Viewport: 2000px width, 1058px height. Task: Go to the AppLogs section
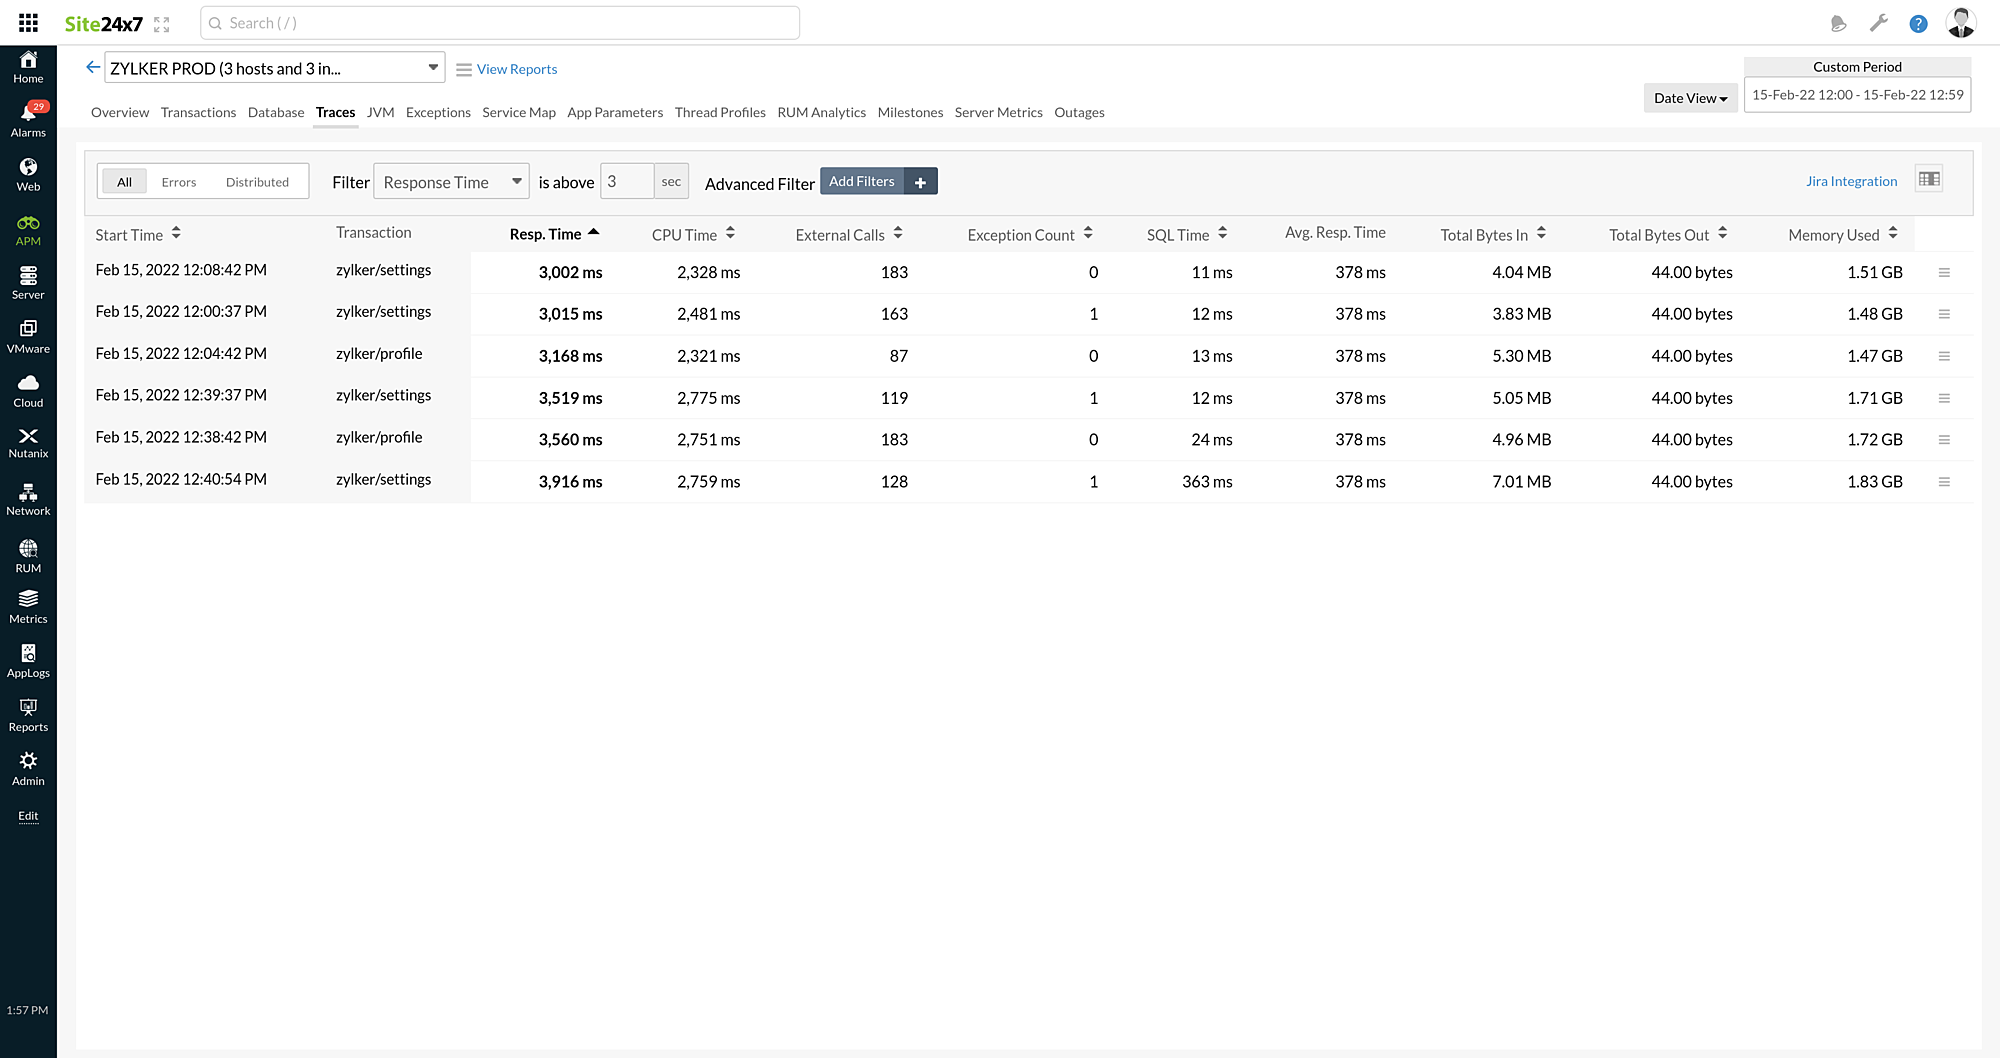(28, 661)
